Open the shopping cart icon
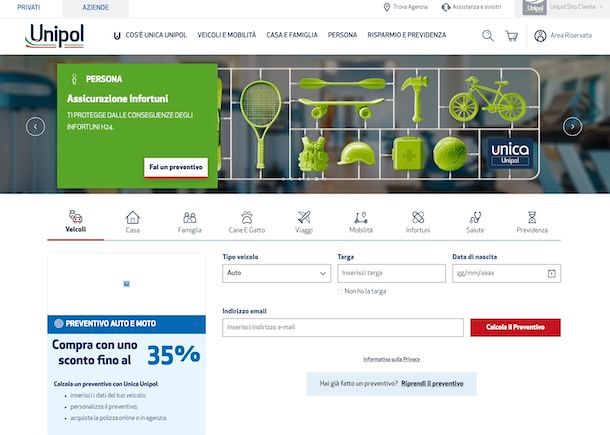 [512, 36]
